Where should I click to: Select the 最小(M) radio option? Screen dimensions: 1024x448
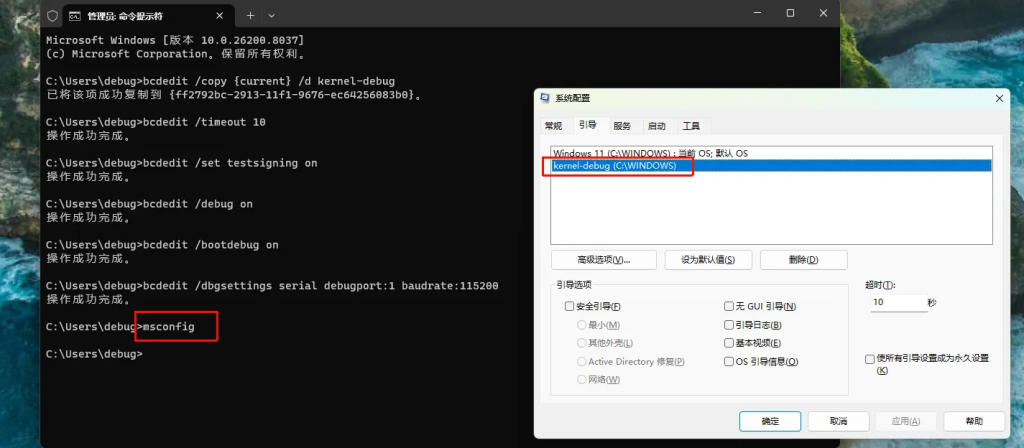(x=581, y=325)
